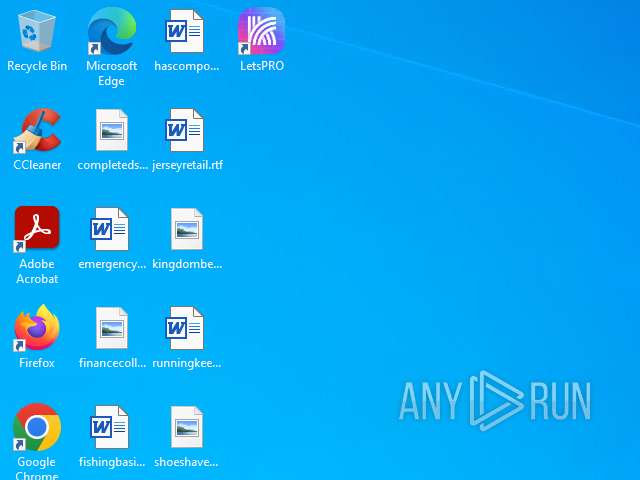Click the "LetsPRO" label text
Screen dimensions: 640x480
[x=262, y=66]
